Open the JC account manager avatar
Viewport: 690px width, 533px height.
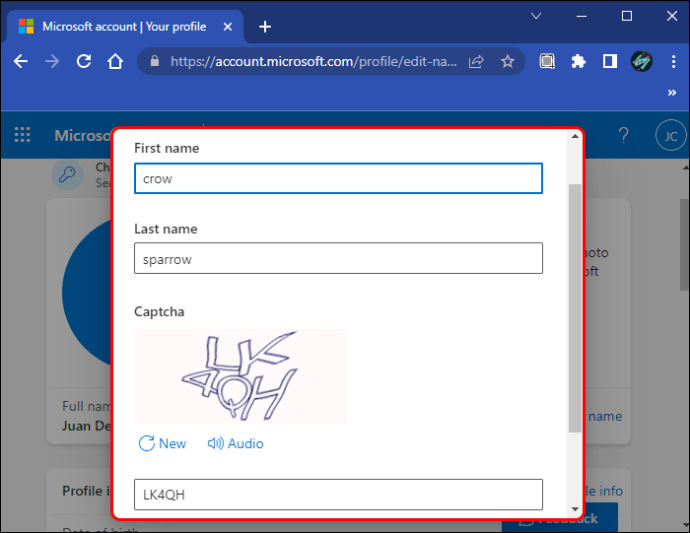pos(671,136)
